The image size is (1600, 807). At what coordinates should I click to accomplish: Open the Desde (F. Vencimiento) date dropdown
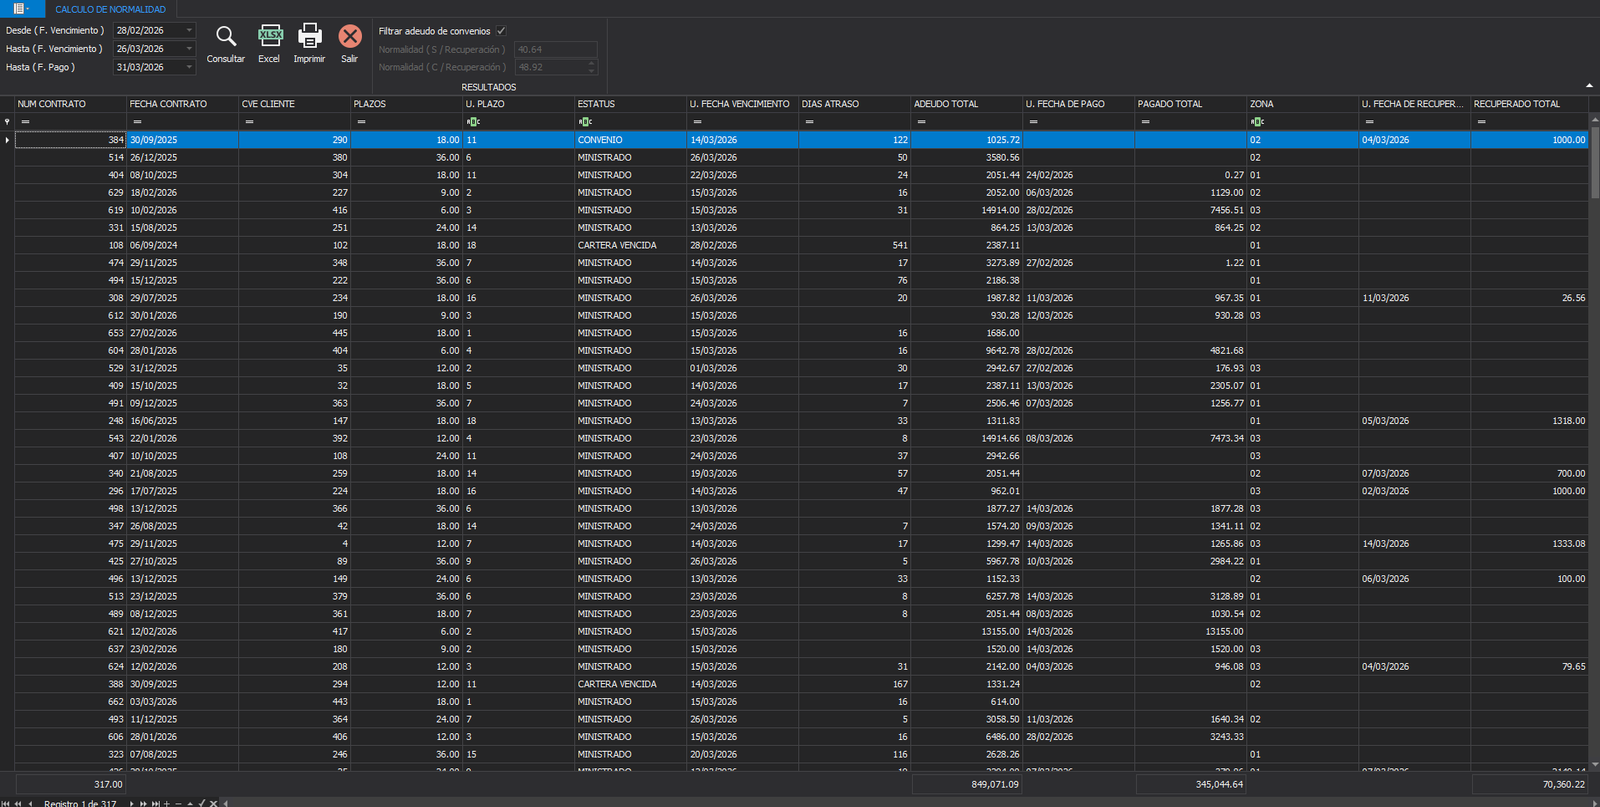[189, 31]
